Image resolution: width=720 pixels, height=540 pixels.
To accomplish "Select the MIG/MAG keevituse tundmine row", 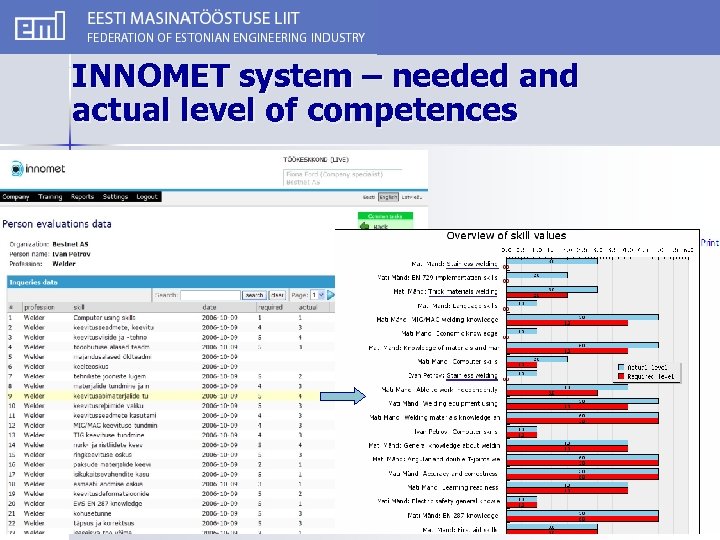I will click(171, 425).
